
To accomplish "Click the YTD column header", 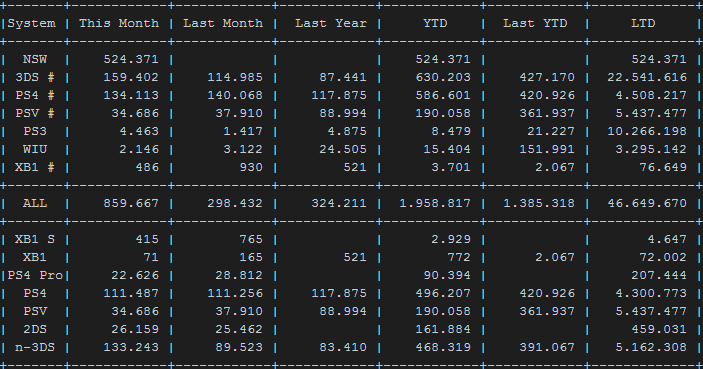I will [435, 23].
